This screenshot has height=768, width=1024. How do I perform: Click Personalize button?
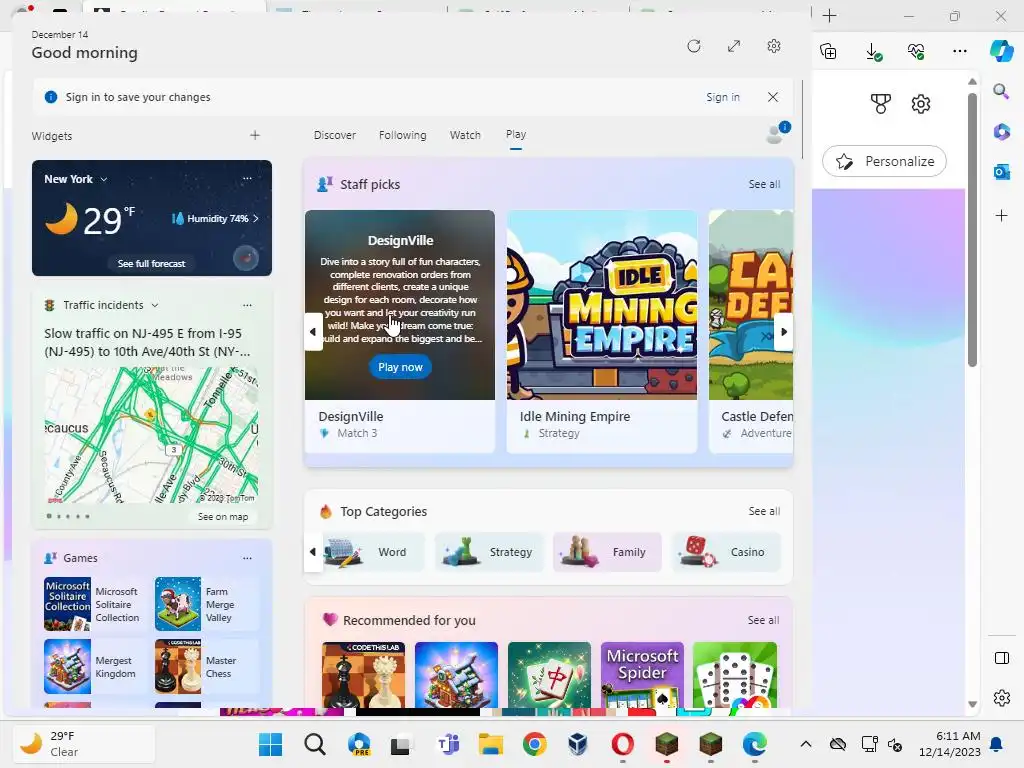tap(884, 161)
